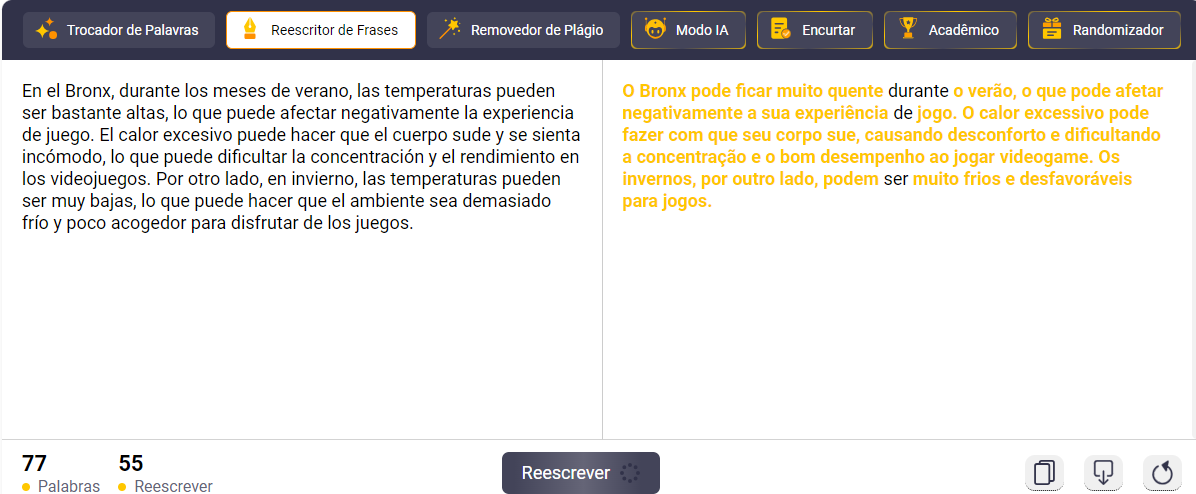
Task: Select the highlighted phrase "o verão, o que pode afetar"
Action: click(1058, 91)
